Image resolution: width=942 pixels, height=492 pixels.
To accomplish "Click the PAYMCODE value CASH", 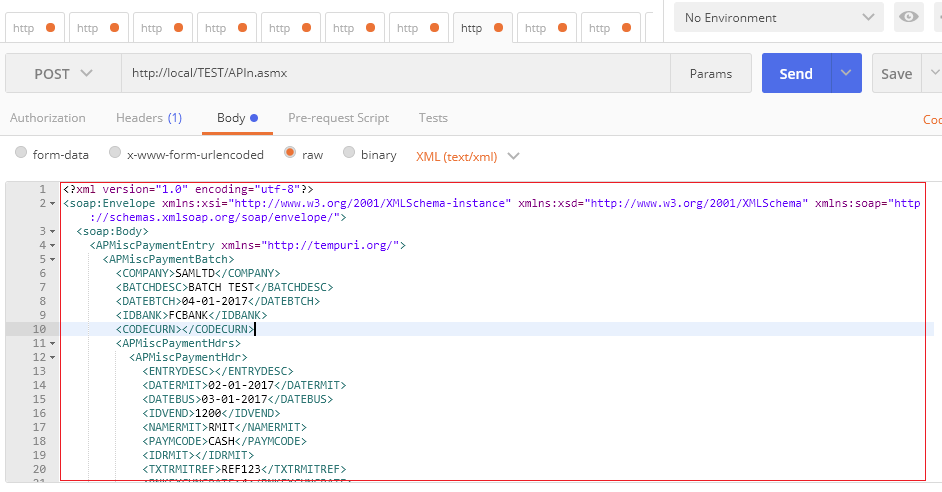I will [x=221, y=441].
